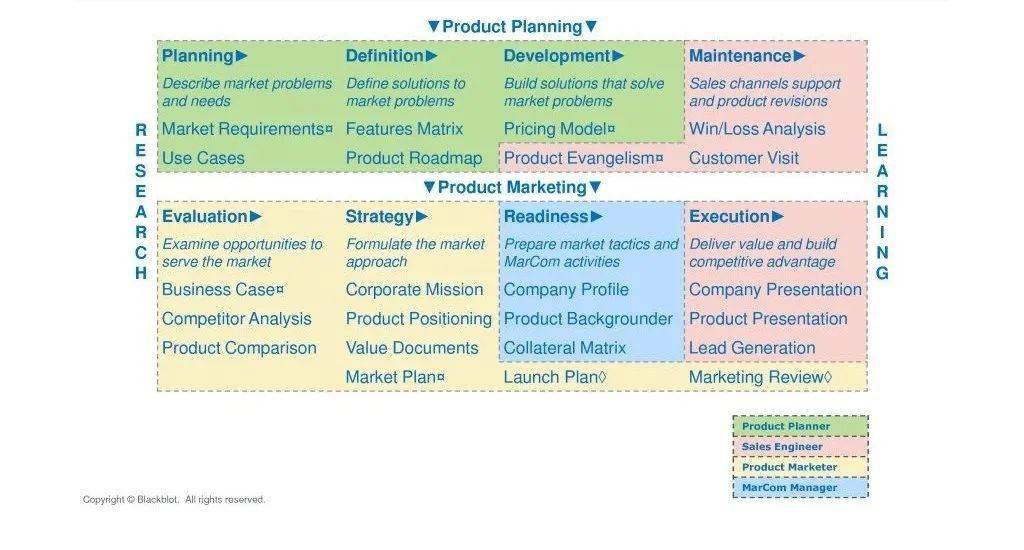
Task: Click the Product Marketing section title
Action: pyautogui.click(x=513, y=187)
